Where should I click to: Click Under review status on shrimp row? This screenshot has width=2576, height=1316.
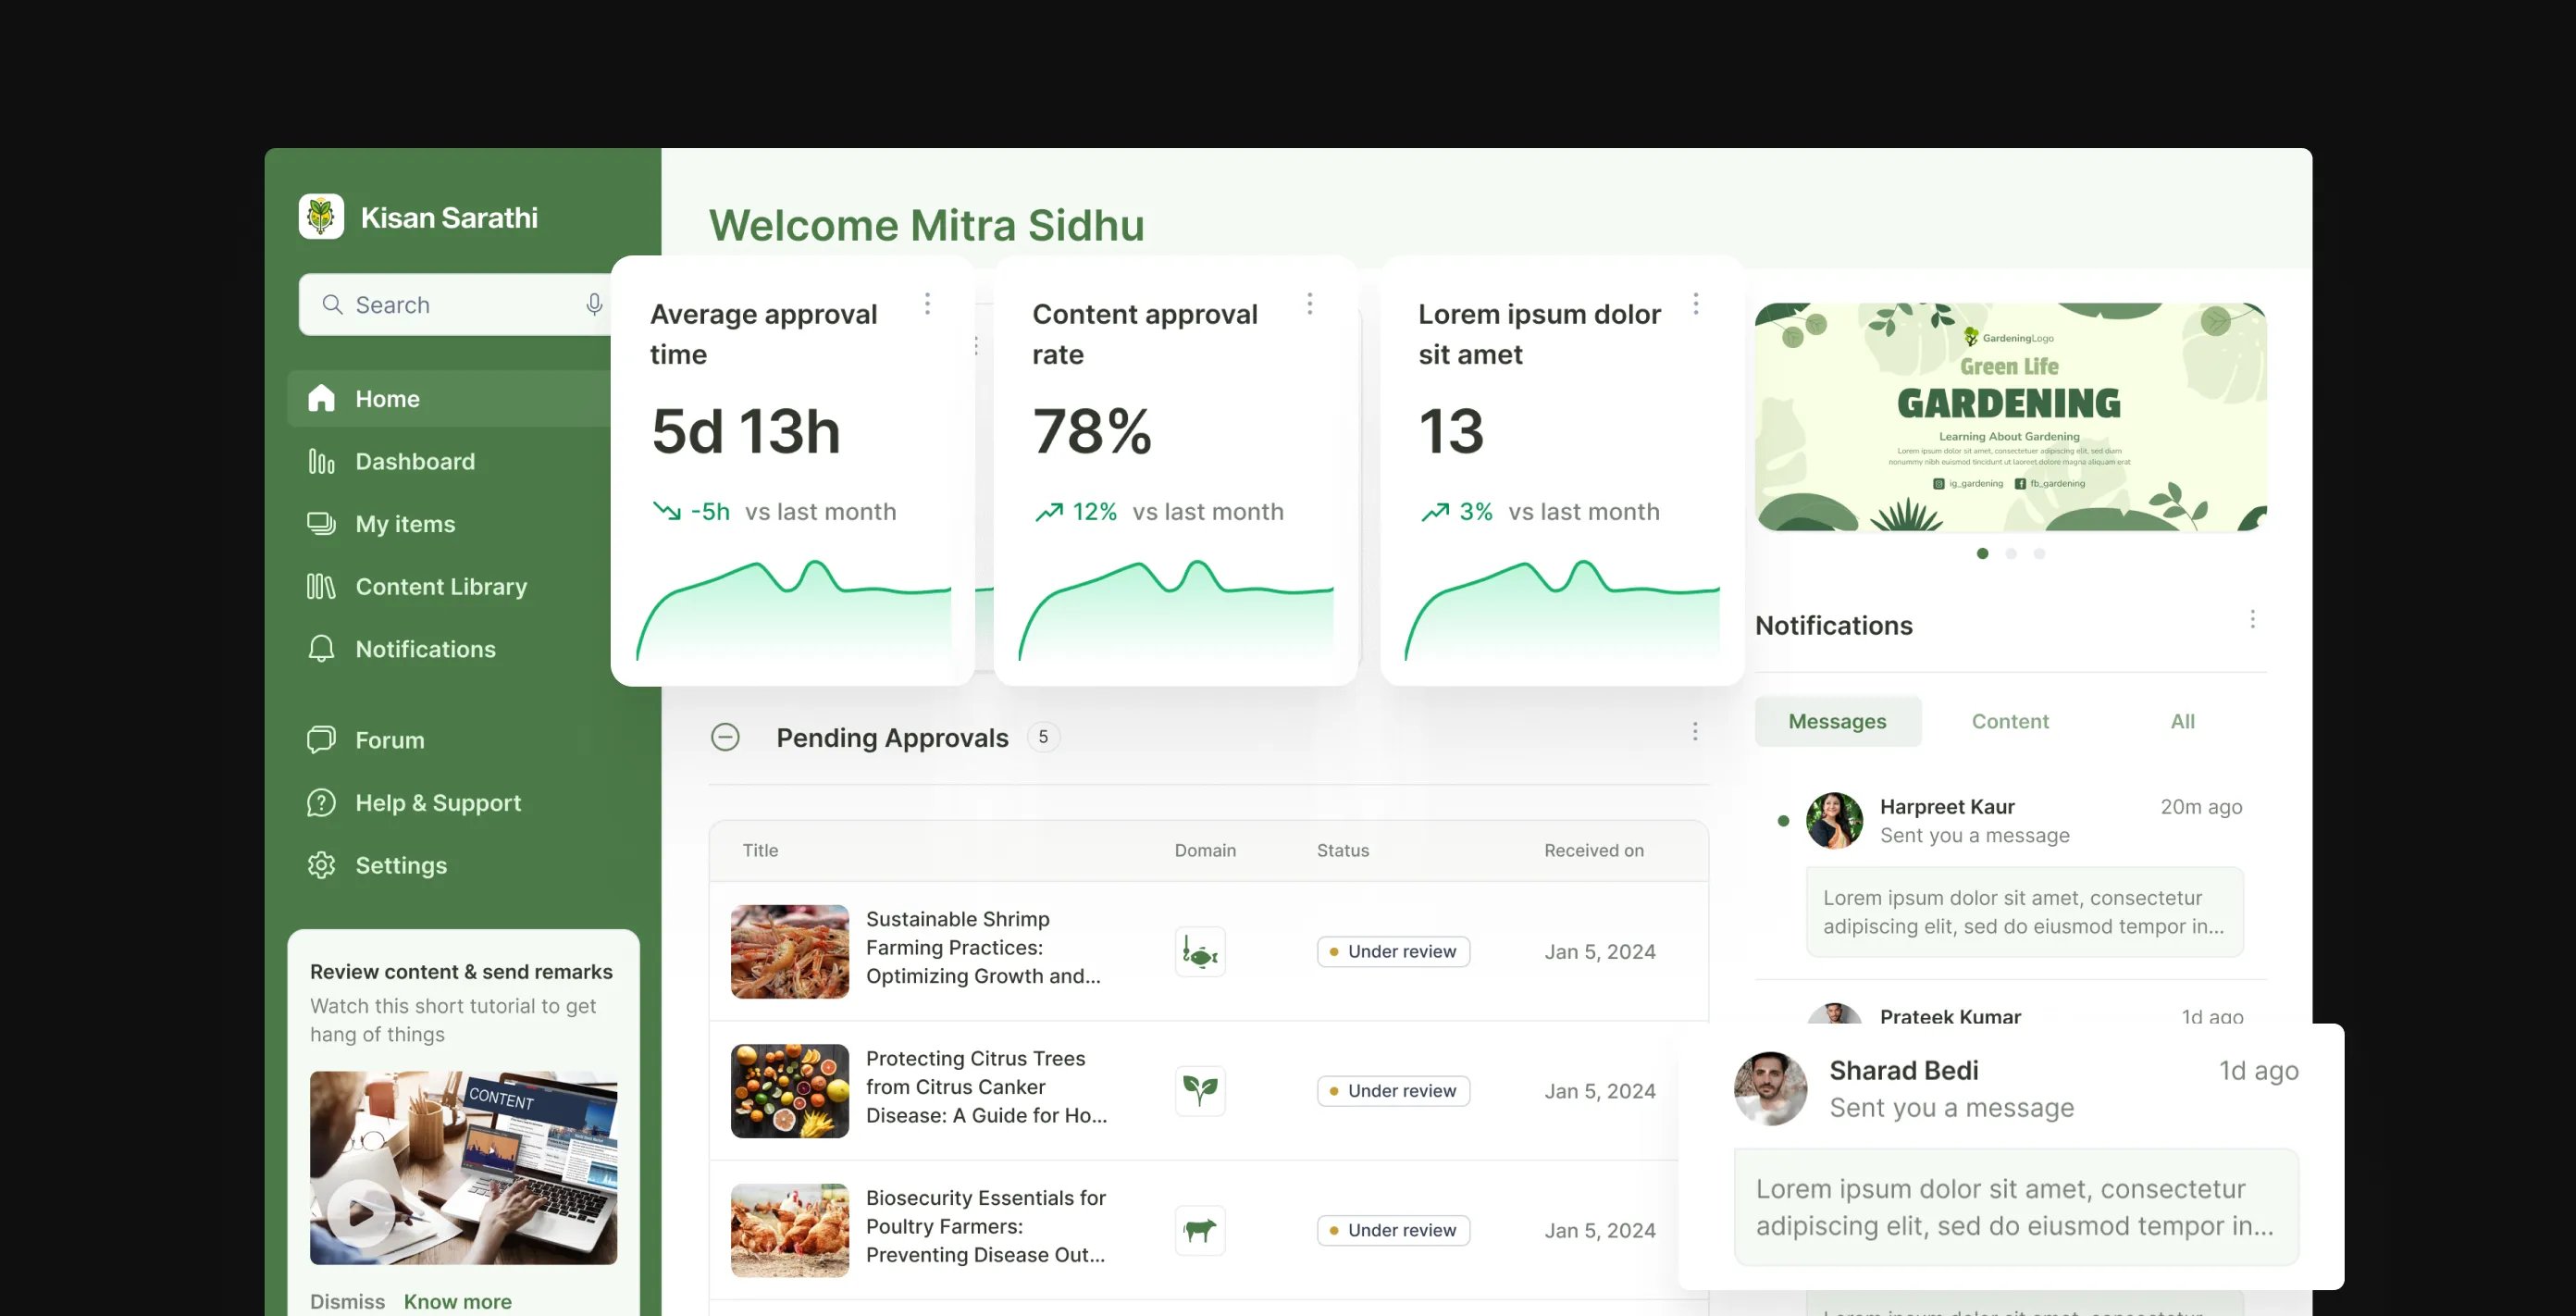[1393, 951]
